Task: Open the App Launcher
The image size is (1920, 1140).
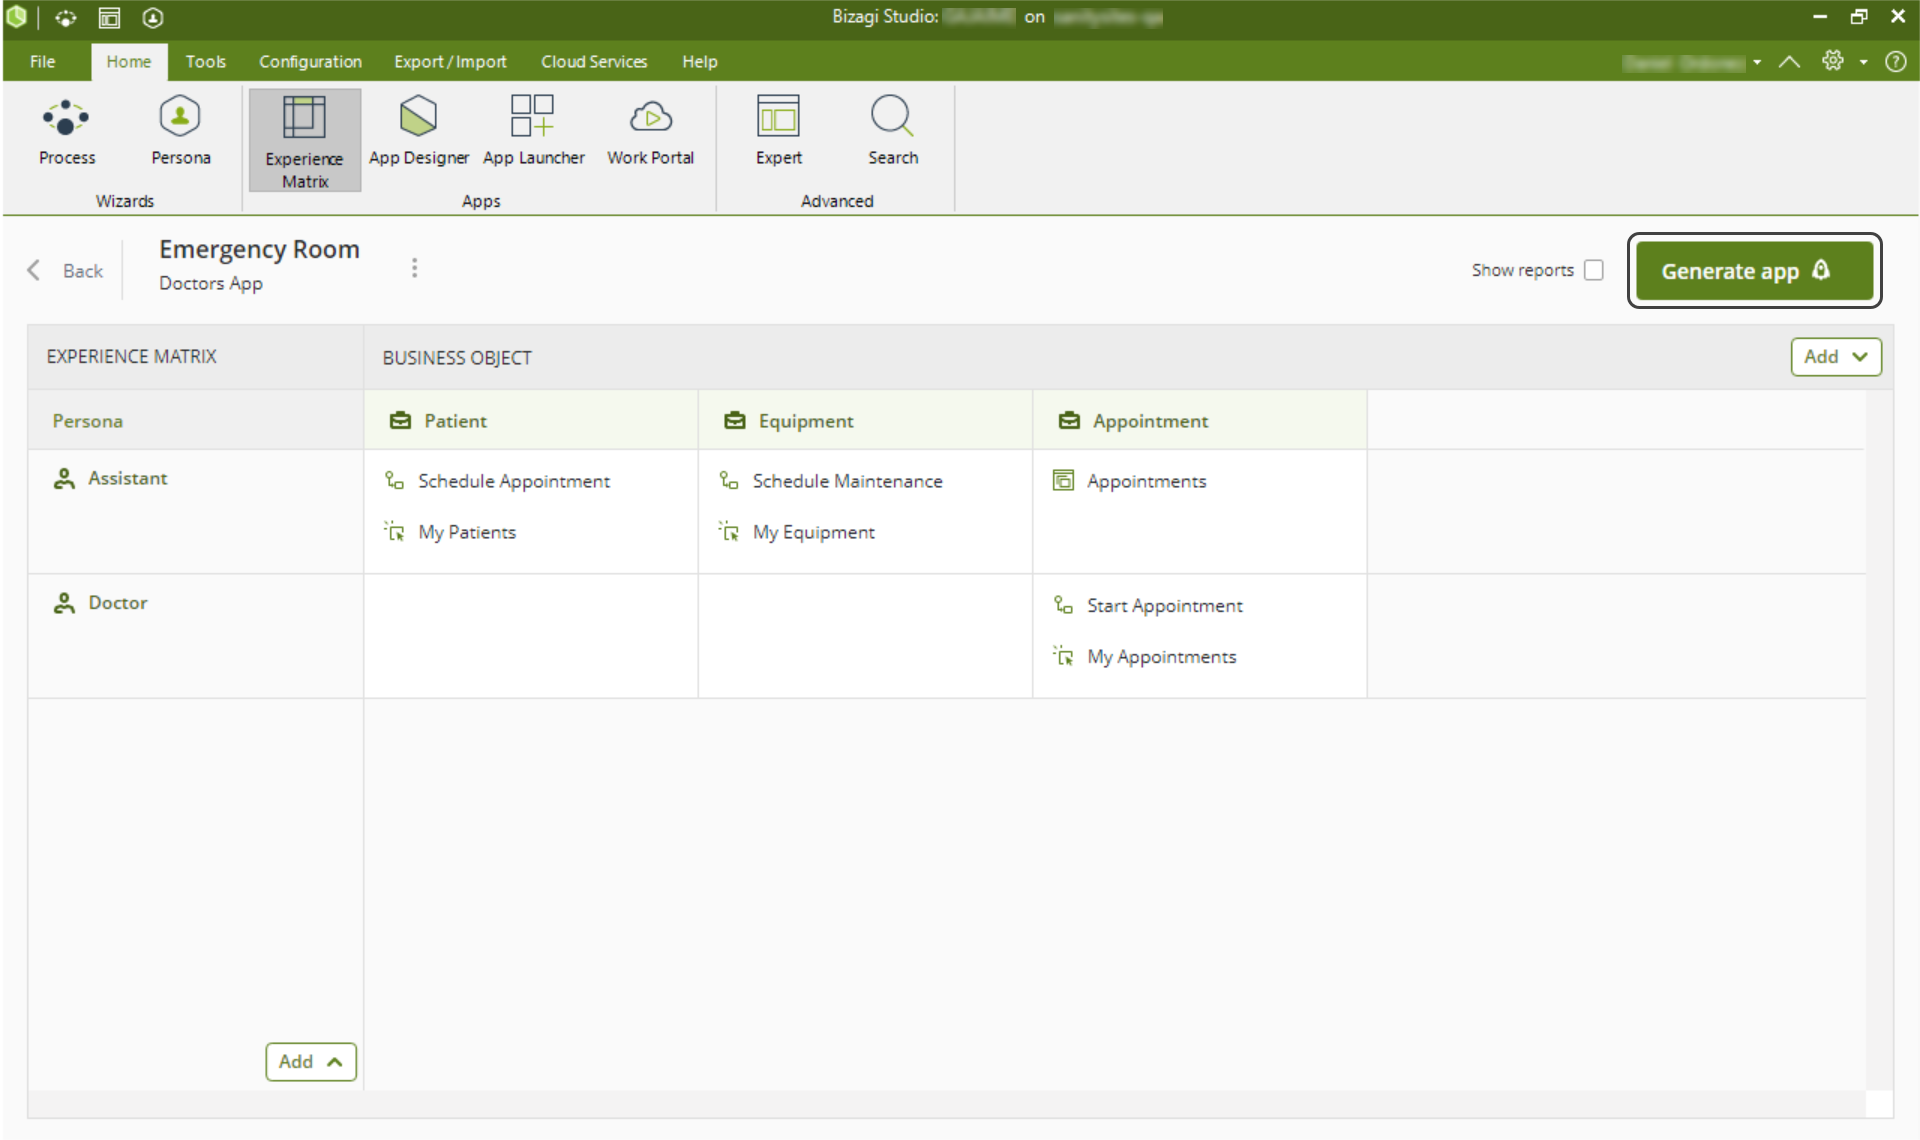Action: [533, 133]
